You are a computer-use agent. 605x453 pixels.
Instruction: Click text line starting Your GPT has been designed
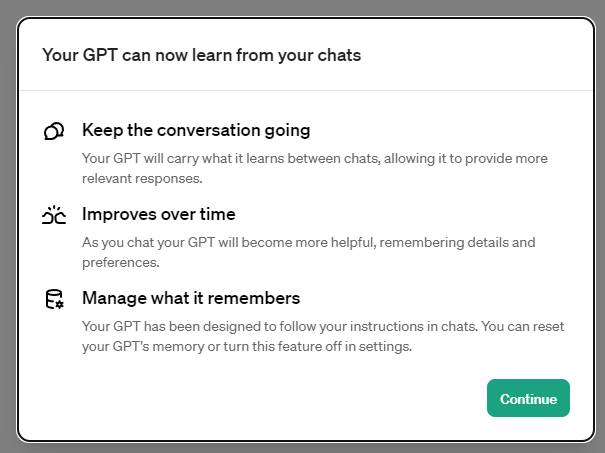pos(323,326)
